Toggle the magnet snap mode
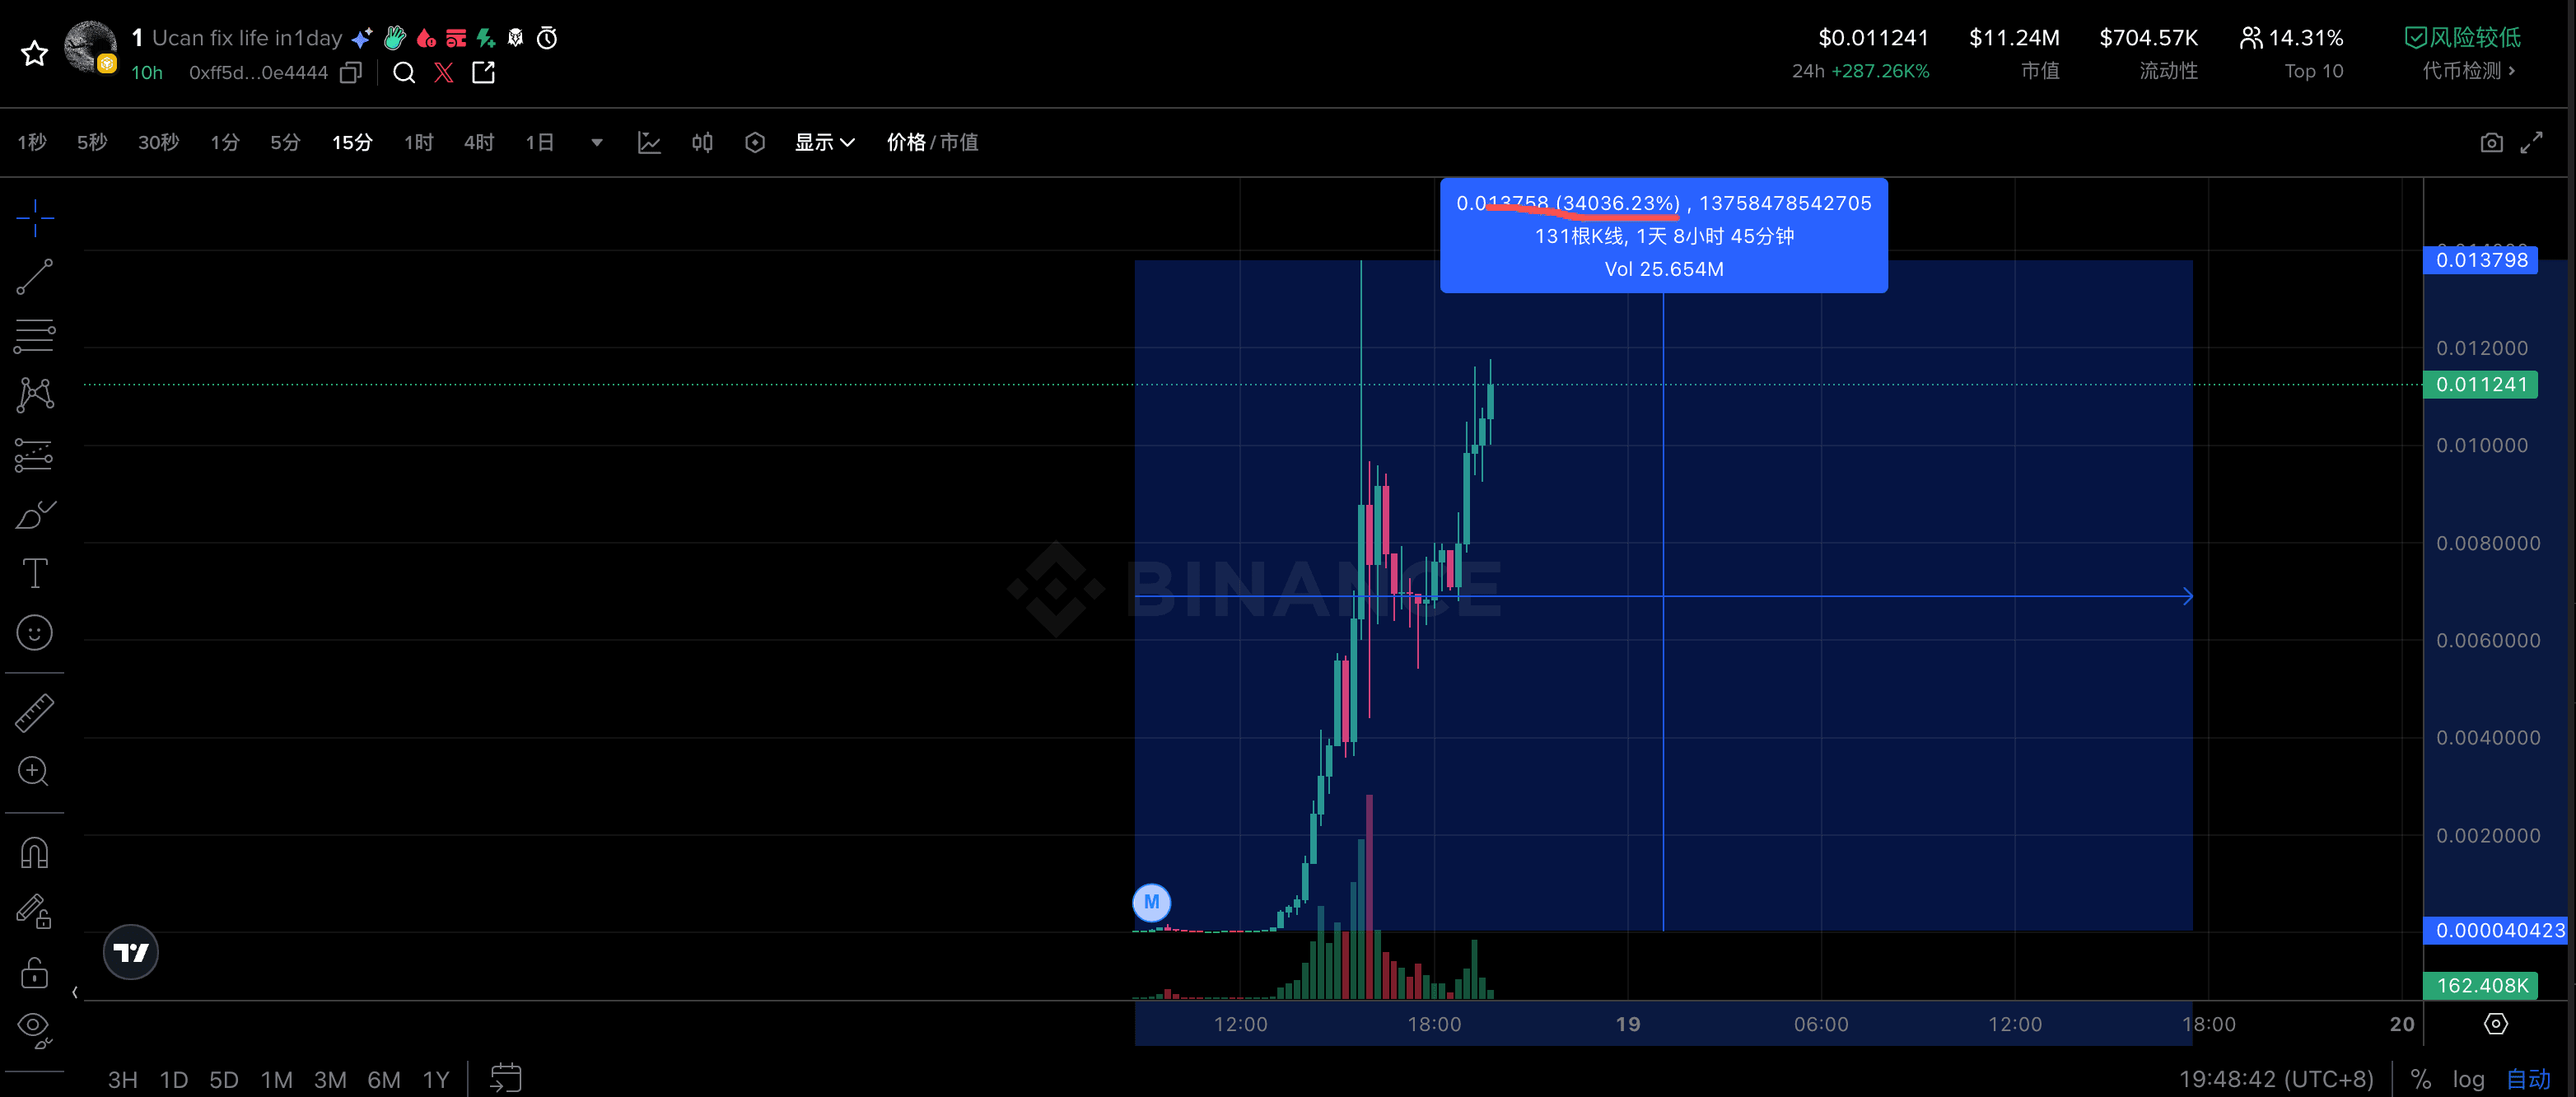 point(34,853)
